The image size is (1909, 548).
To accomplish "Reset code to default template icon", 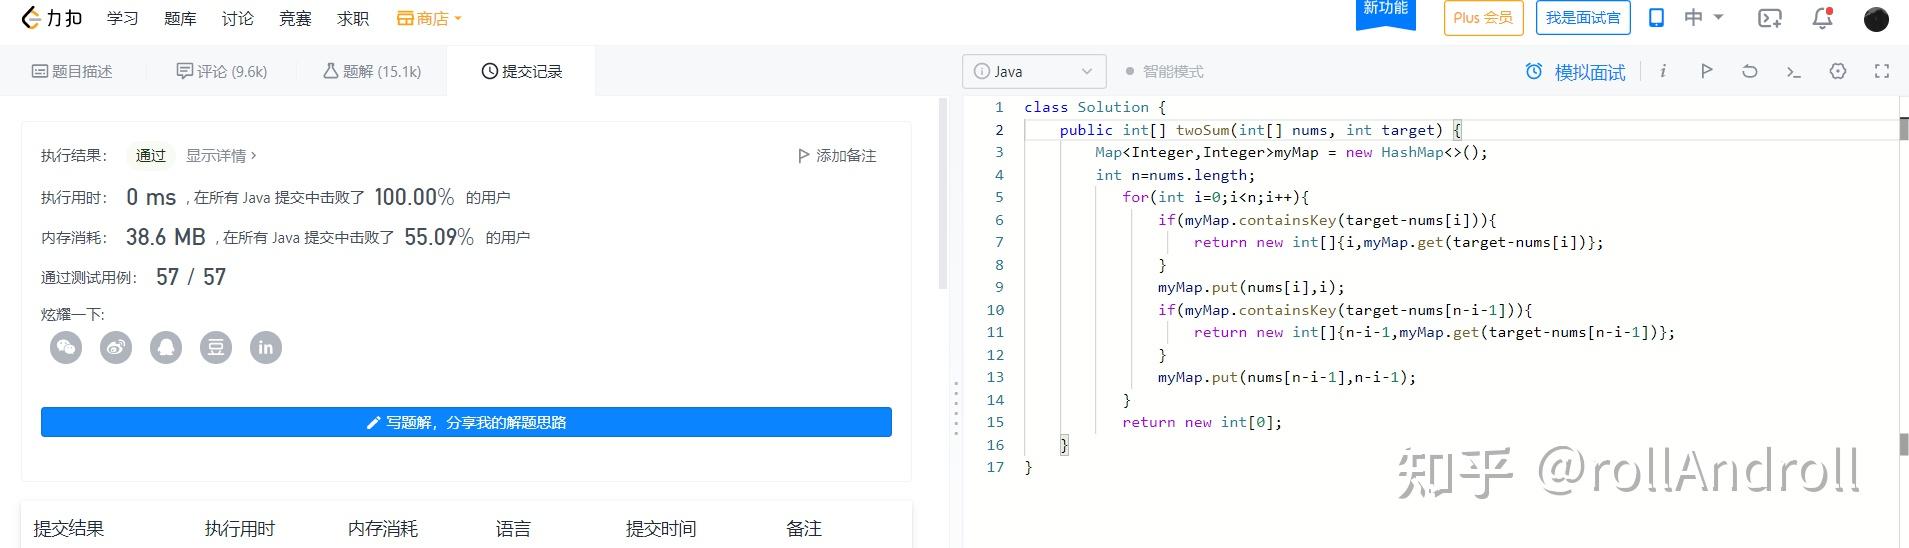I will click(1750, 71).
